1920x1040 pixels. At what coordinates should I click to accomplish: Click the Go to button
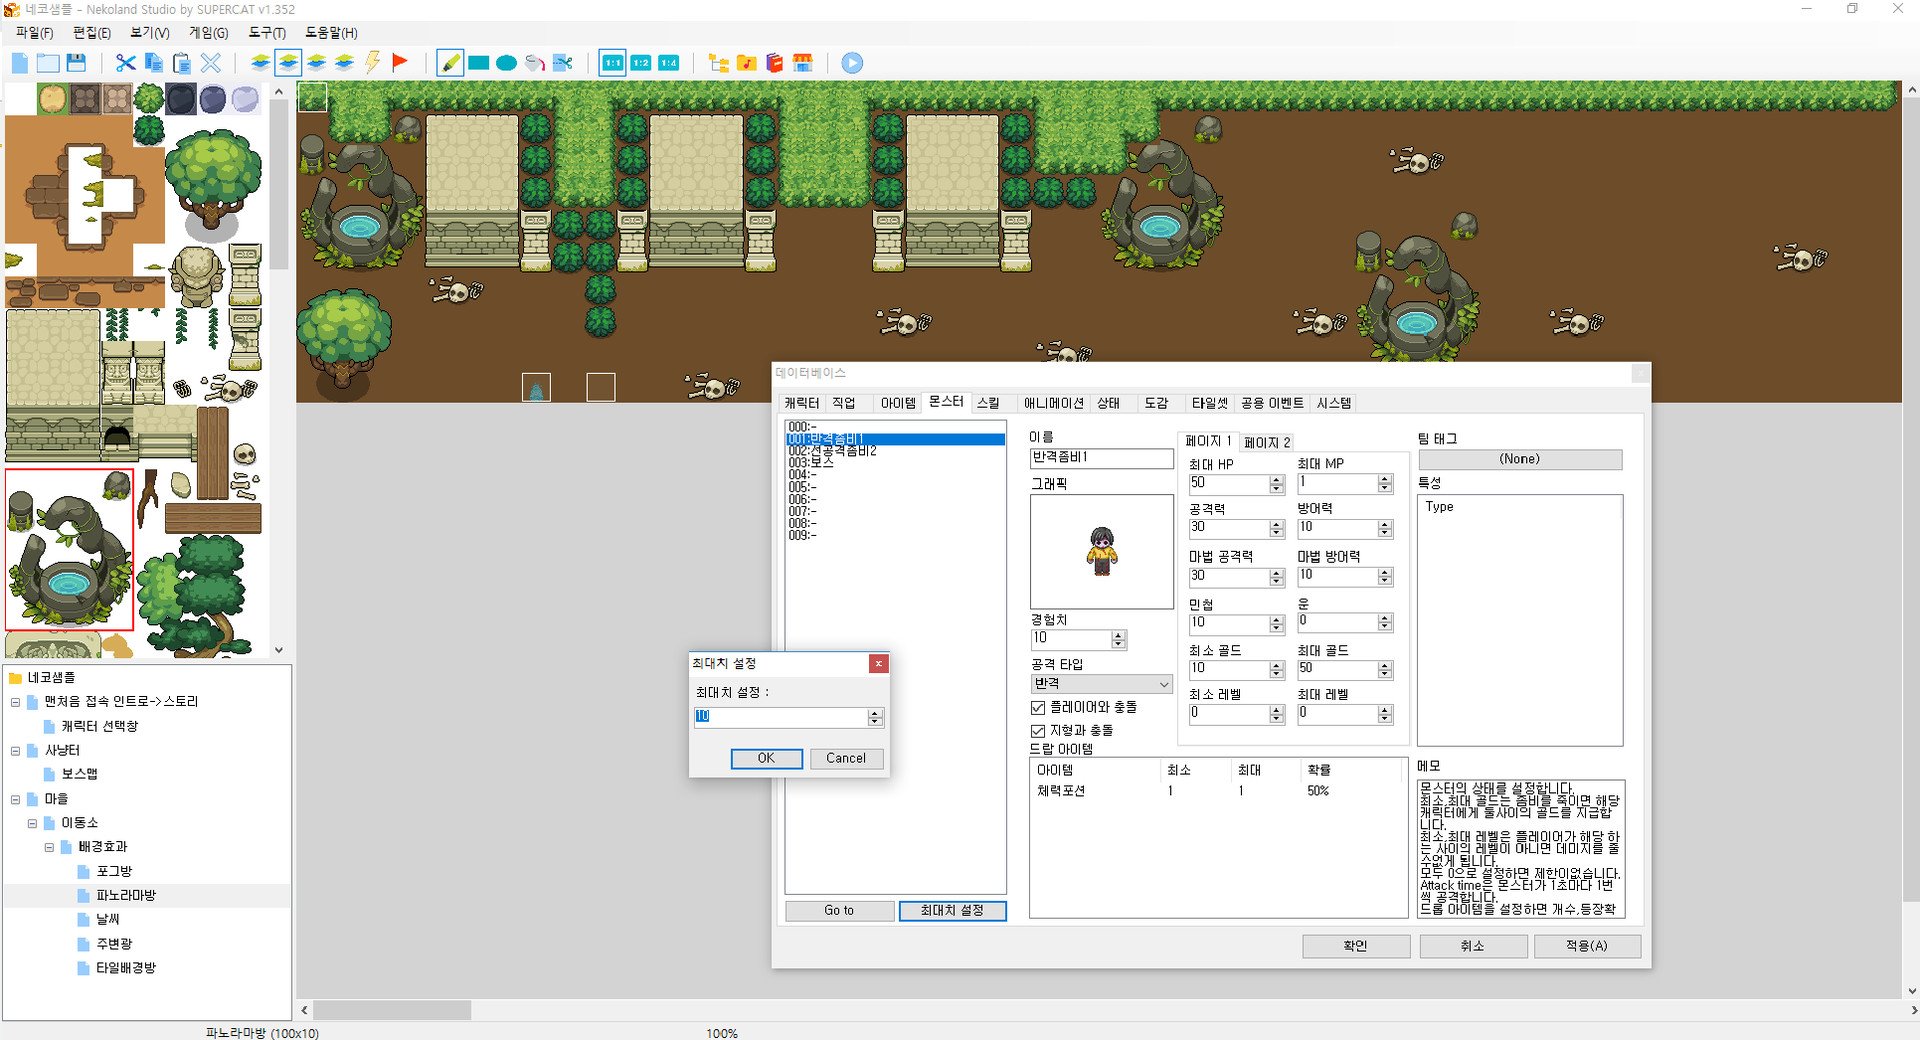[839, 910]
